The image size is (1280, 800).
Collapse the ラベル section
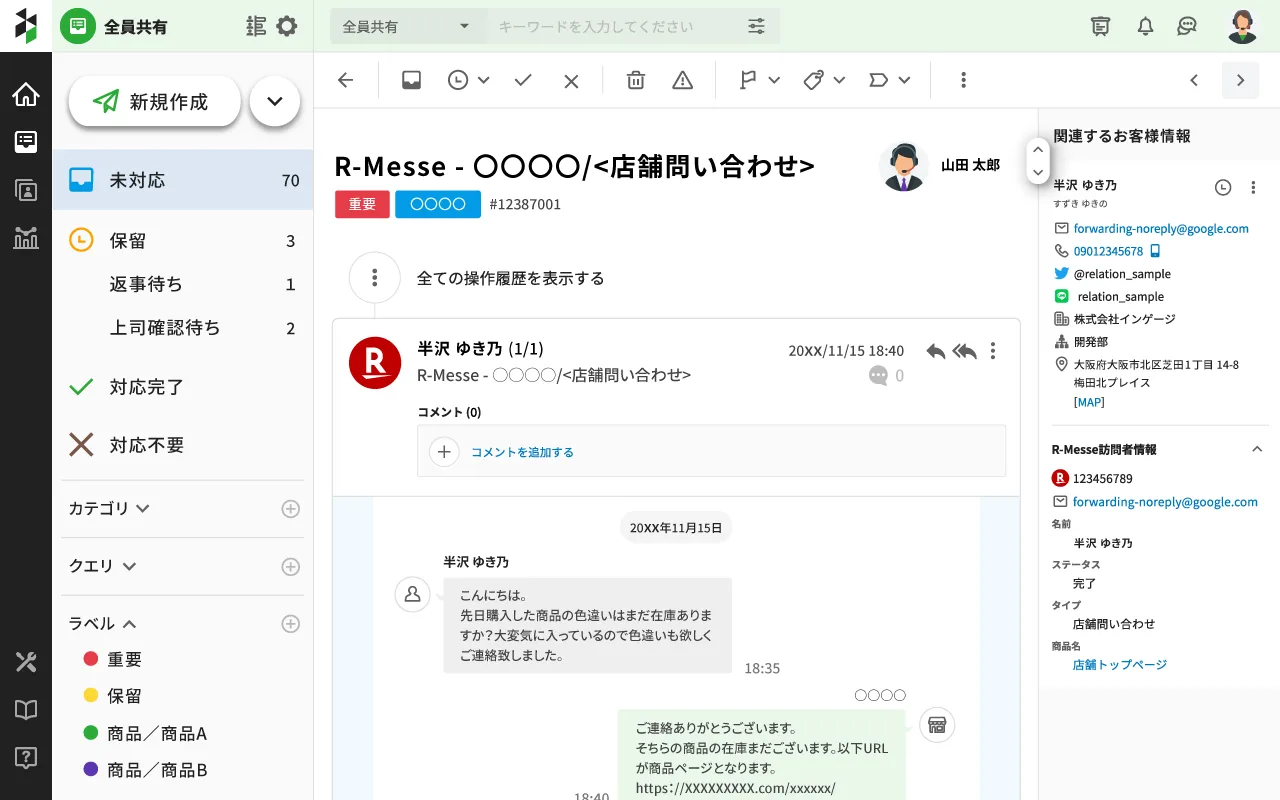click(102, 623)
